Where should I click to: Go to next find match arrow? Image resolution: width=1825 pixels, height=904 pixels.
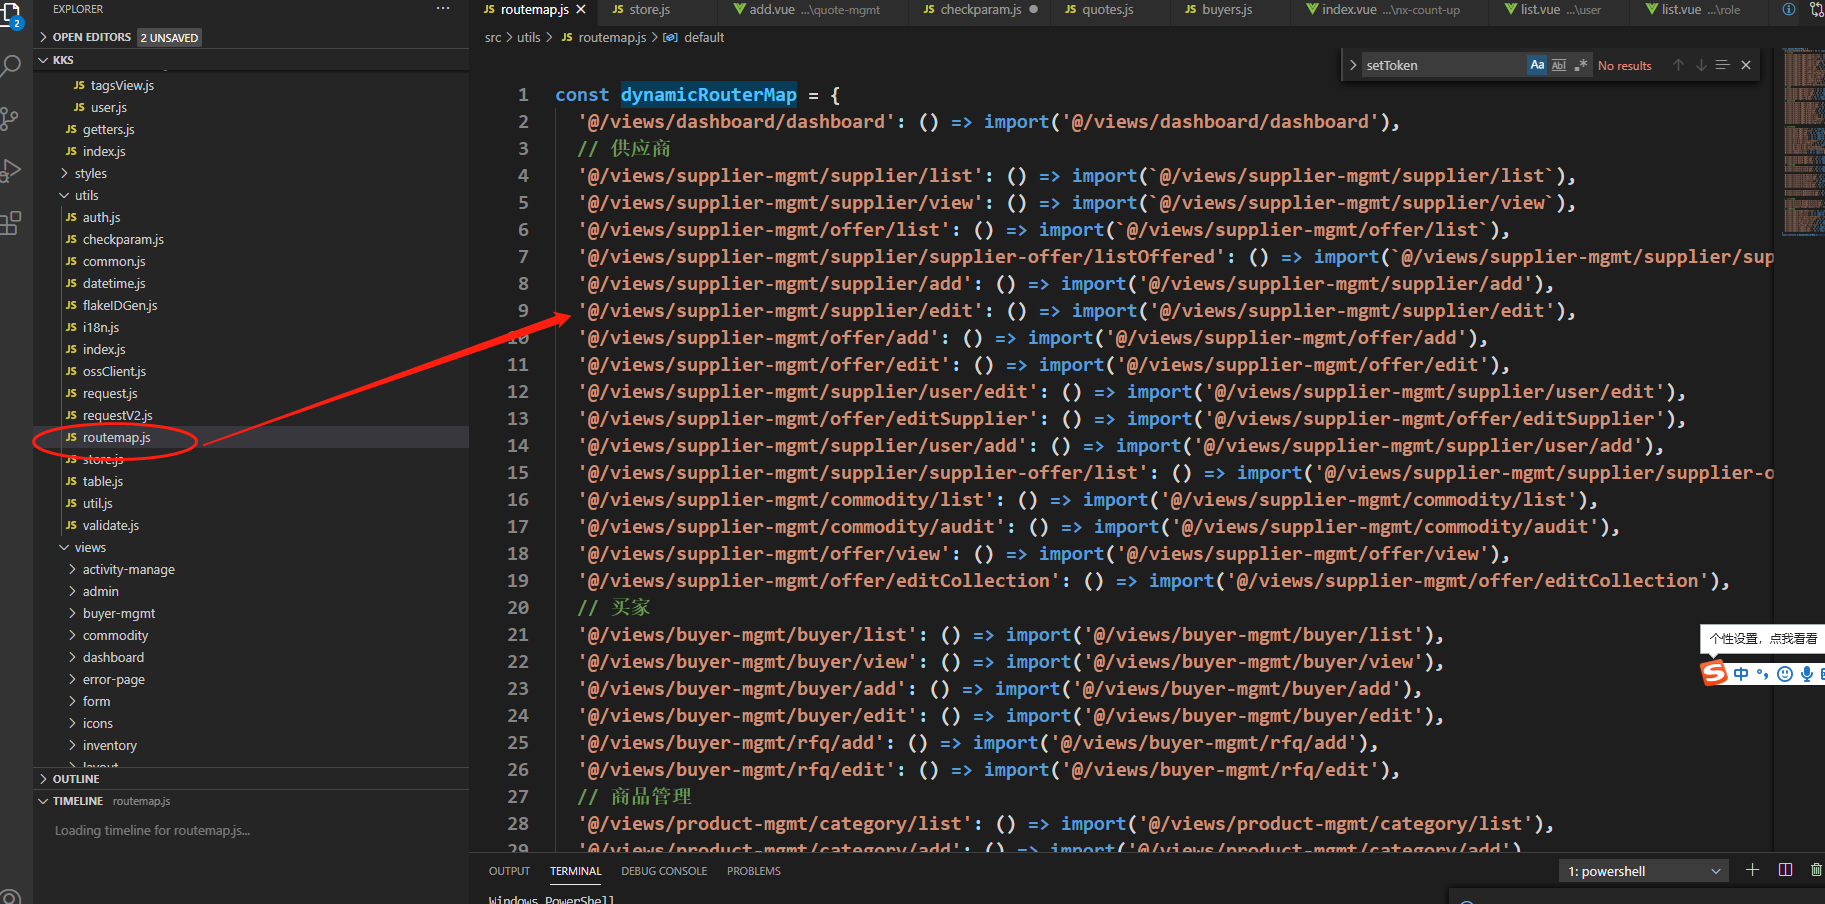[x=1700, y=65]
